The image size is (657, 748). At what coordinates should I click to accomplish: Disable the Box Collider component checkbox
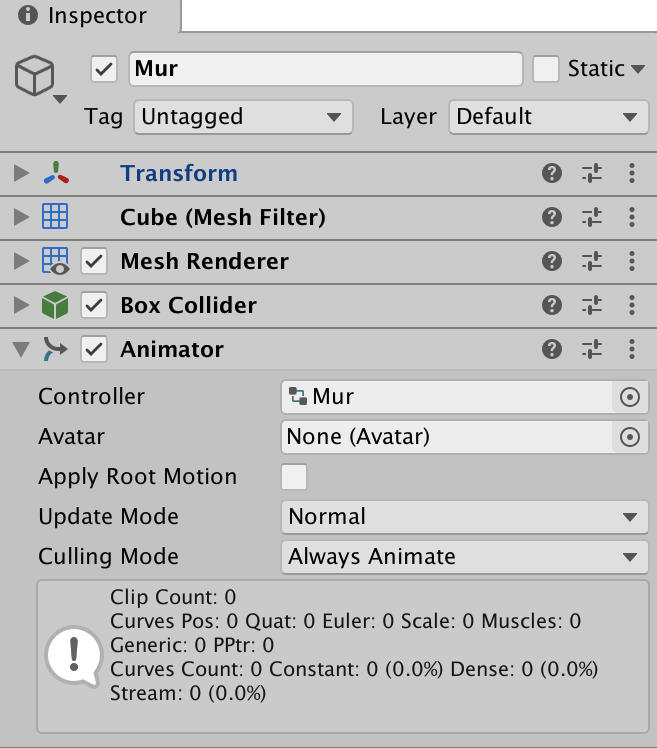point(94,305)
